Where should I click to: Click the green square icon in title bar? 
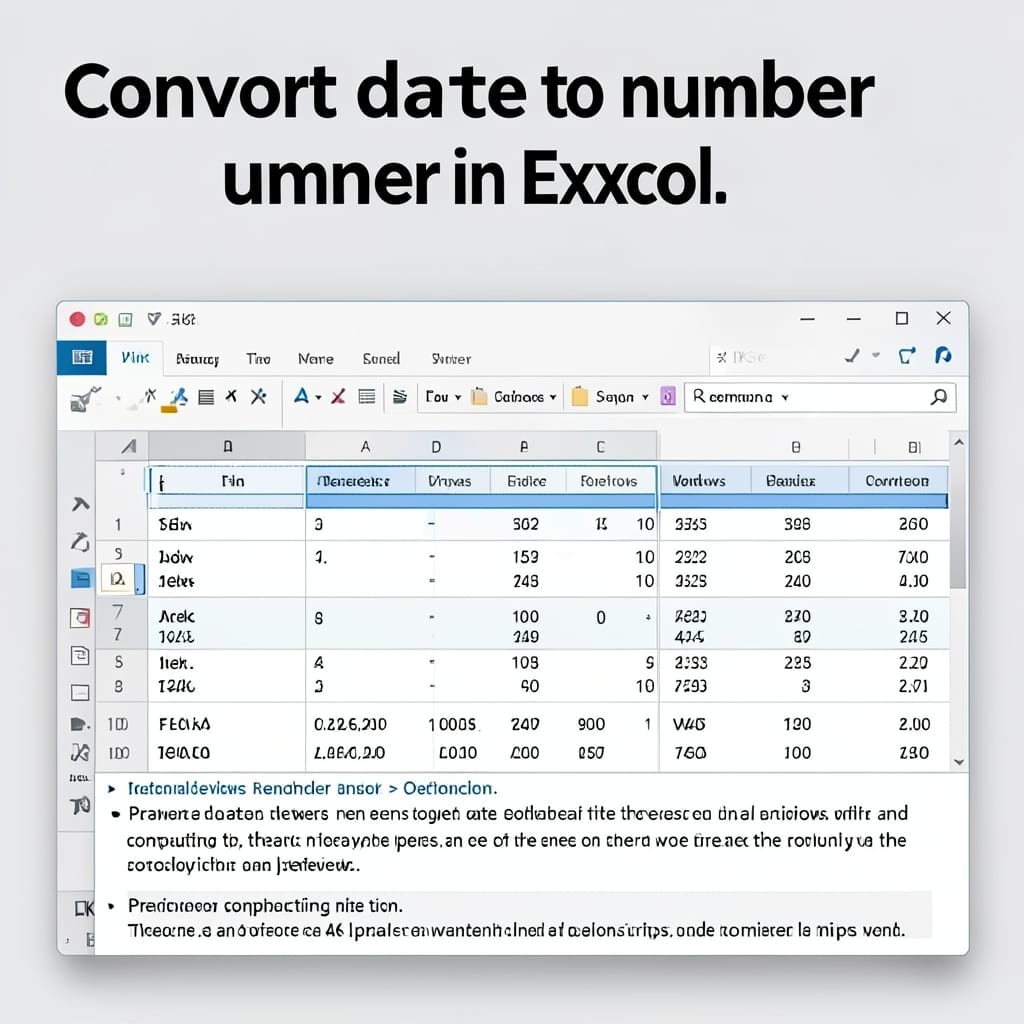125,319
